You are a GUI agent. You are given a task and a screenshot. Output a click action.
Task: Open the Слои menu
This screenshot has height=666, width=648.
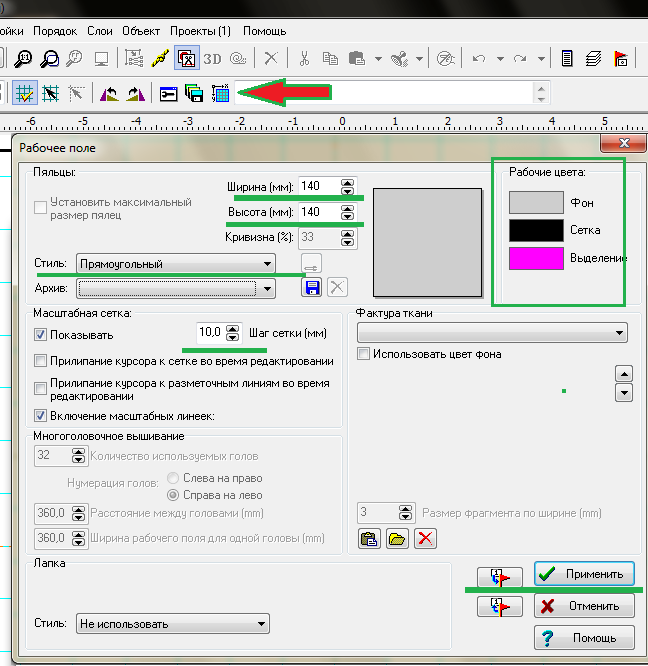[x=99, y=31]
